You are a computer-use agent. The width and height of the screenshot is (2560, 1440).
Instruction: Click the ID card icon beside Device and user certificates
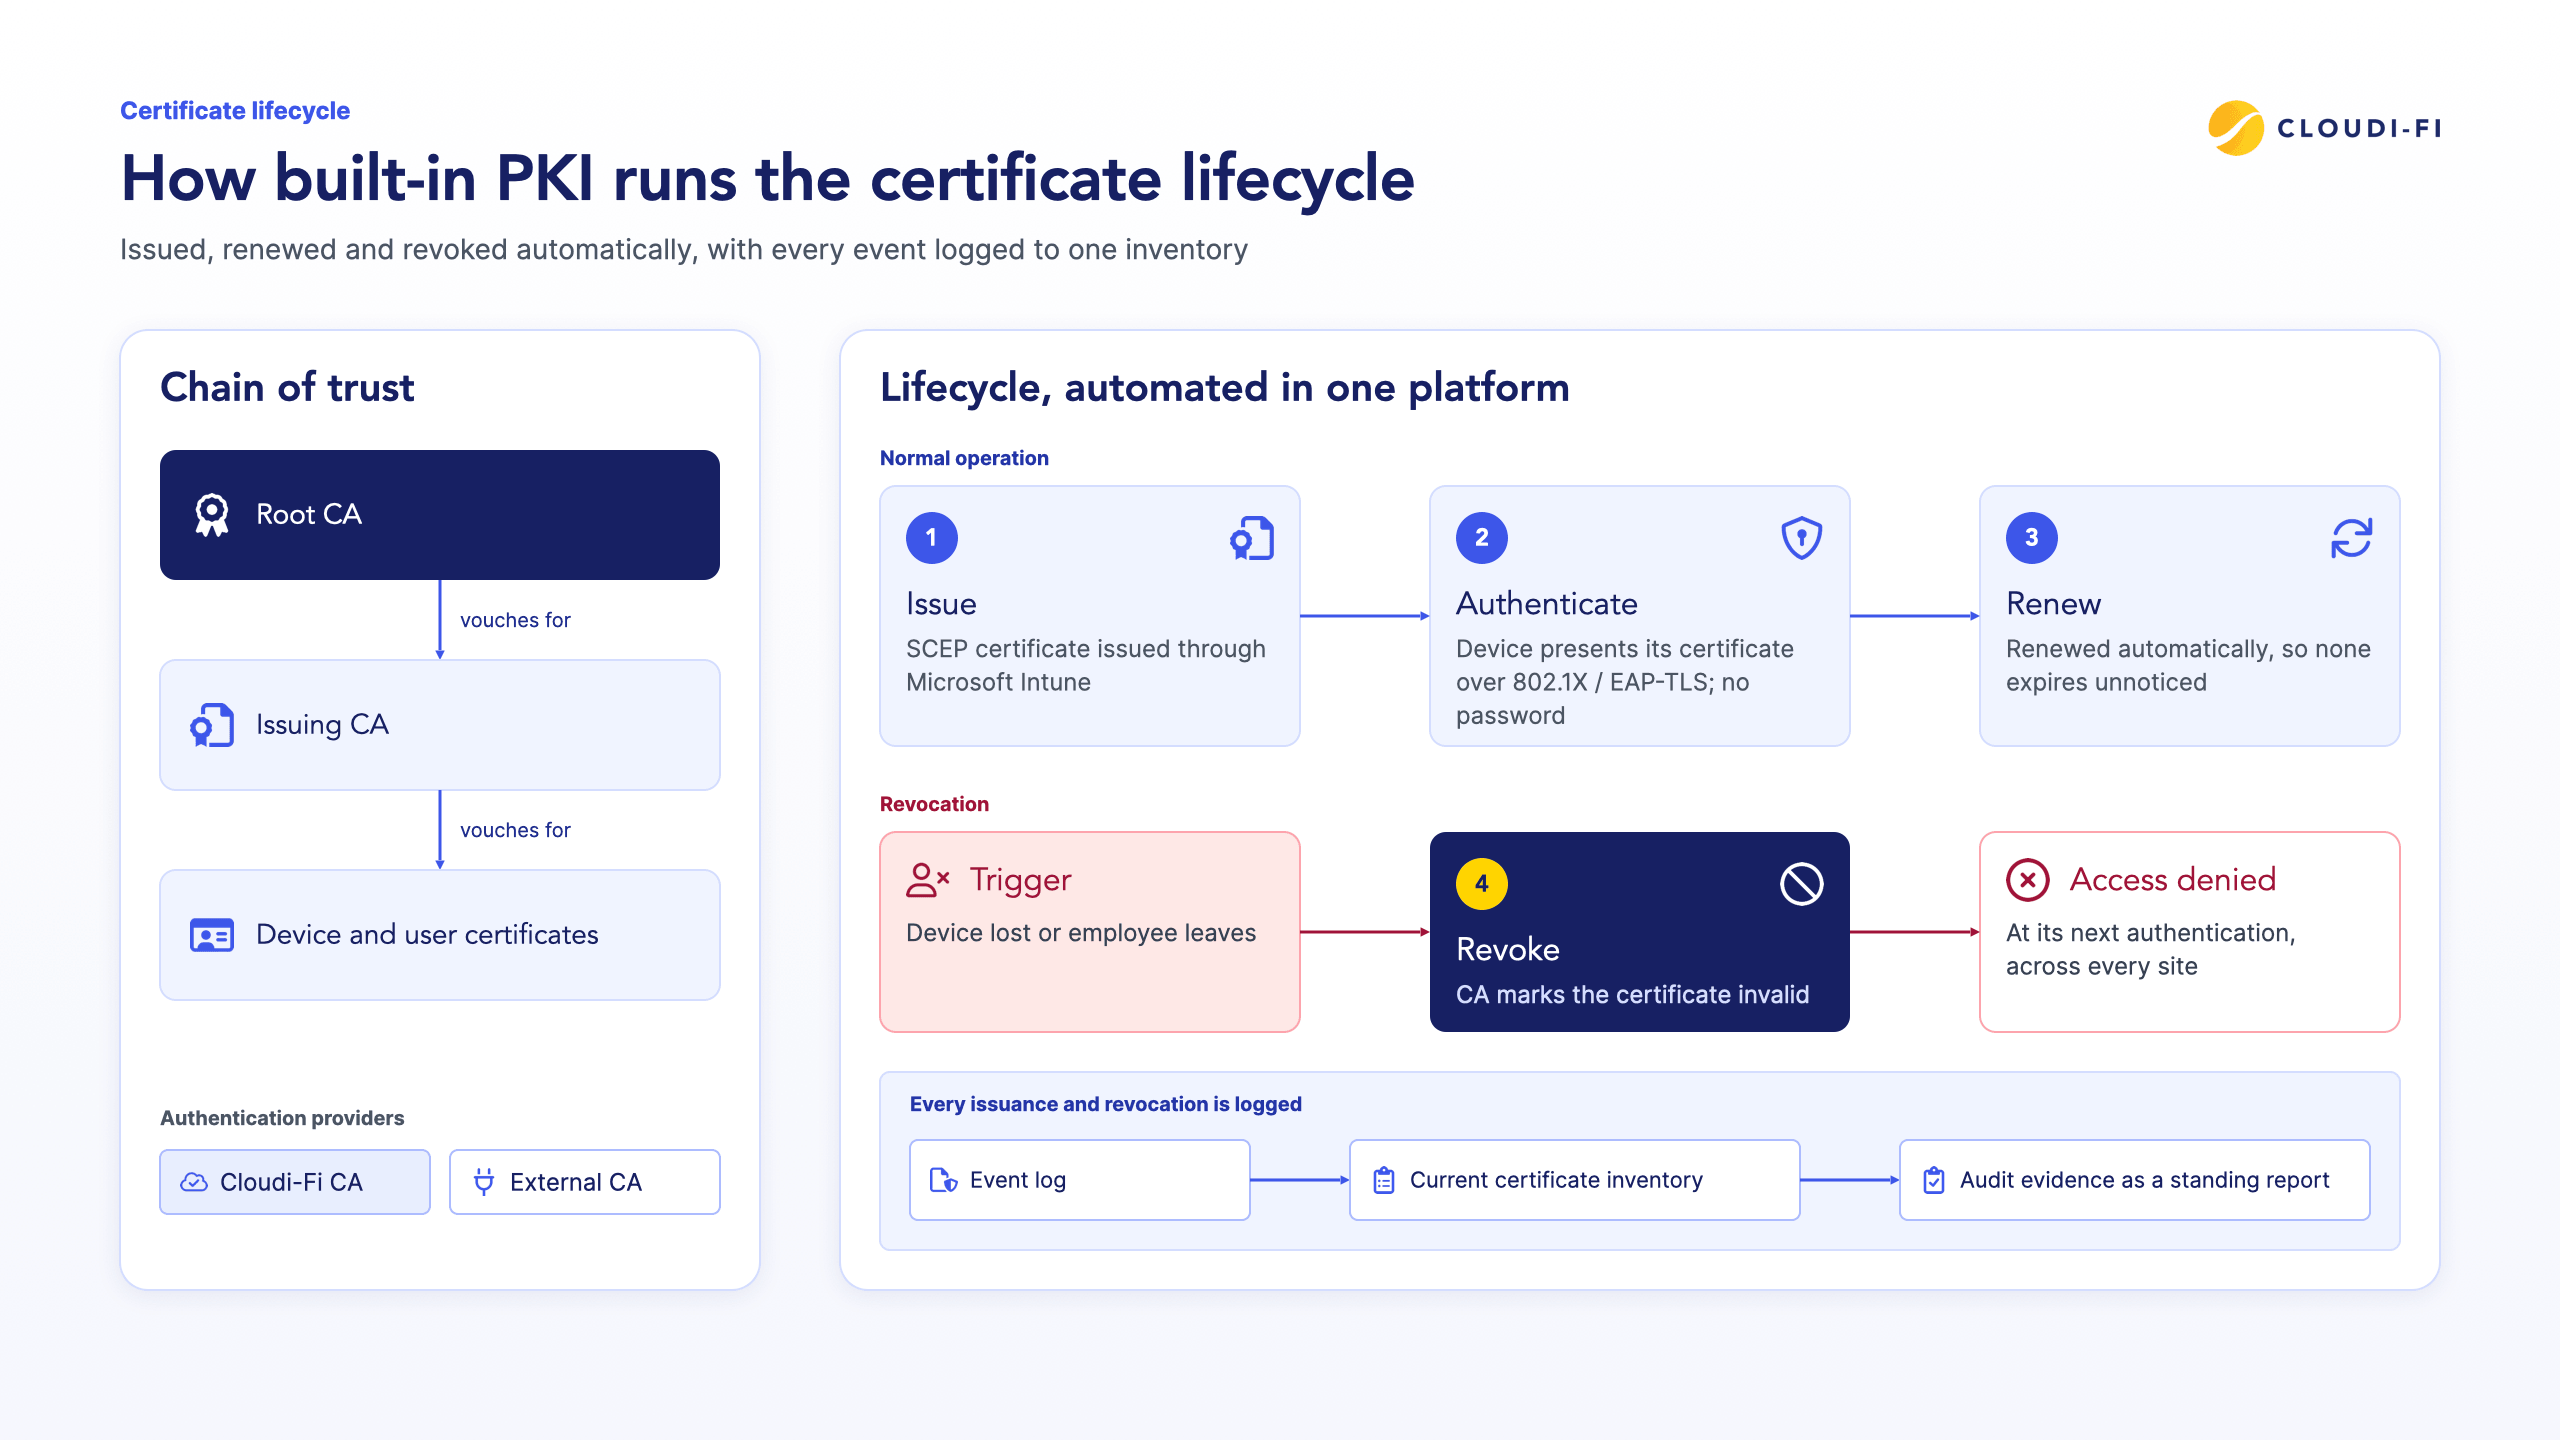point(212,935)
